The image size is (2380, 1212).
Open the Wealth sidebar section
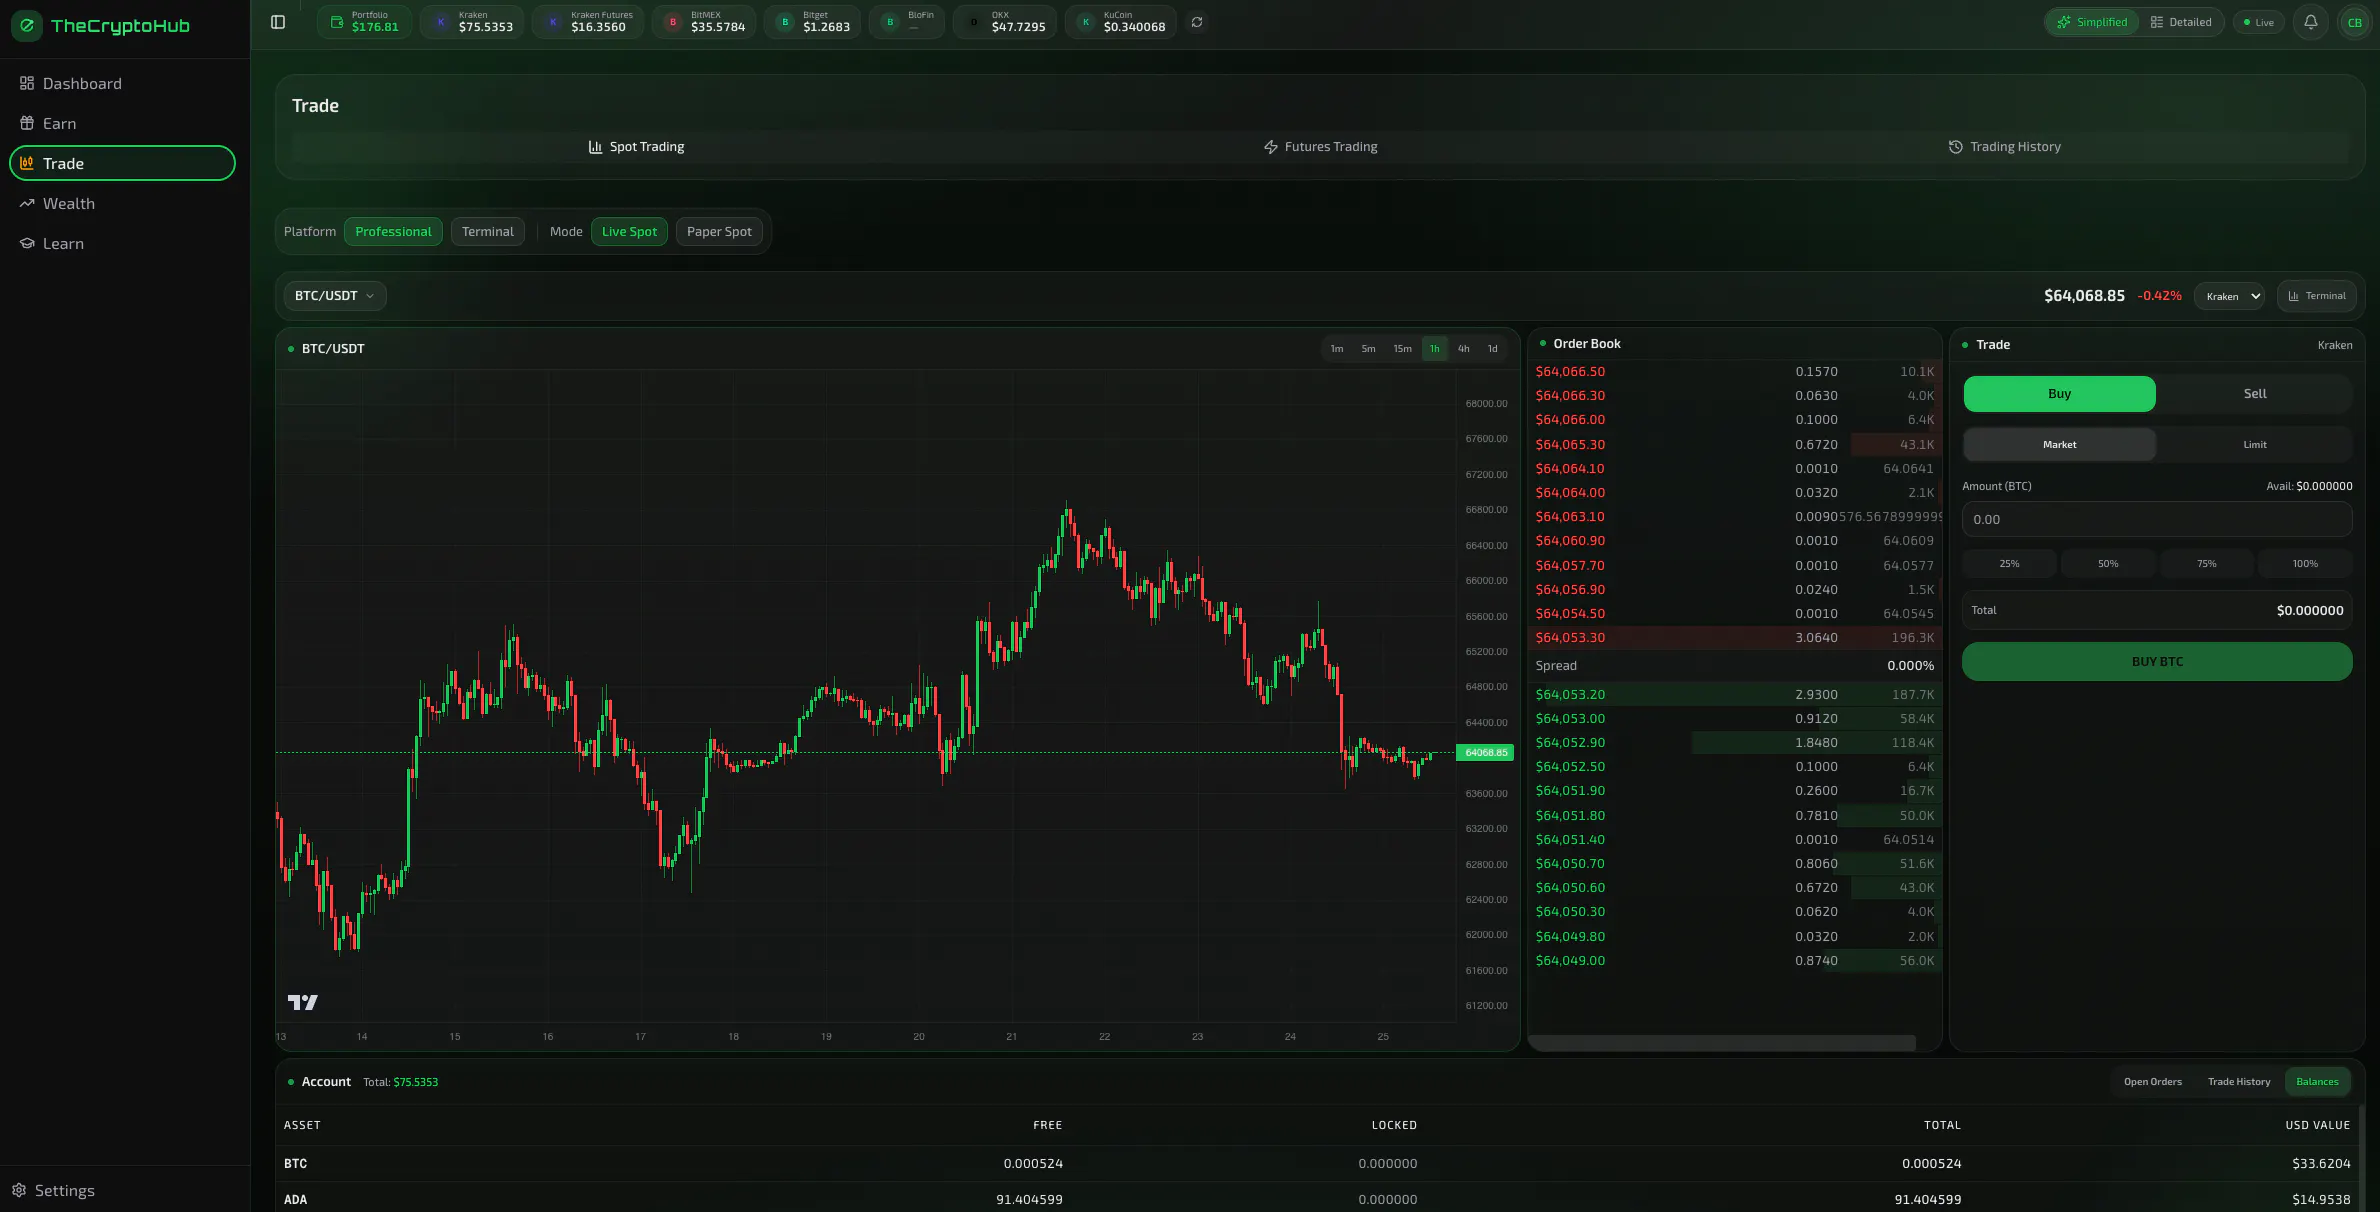tap(122, 204)
